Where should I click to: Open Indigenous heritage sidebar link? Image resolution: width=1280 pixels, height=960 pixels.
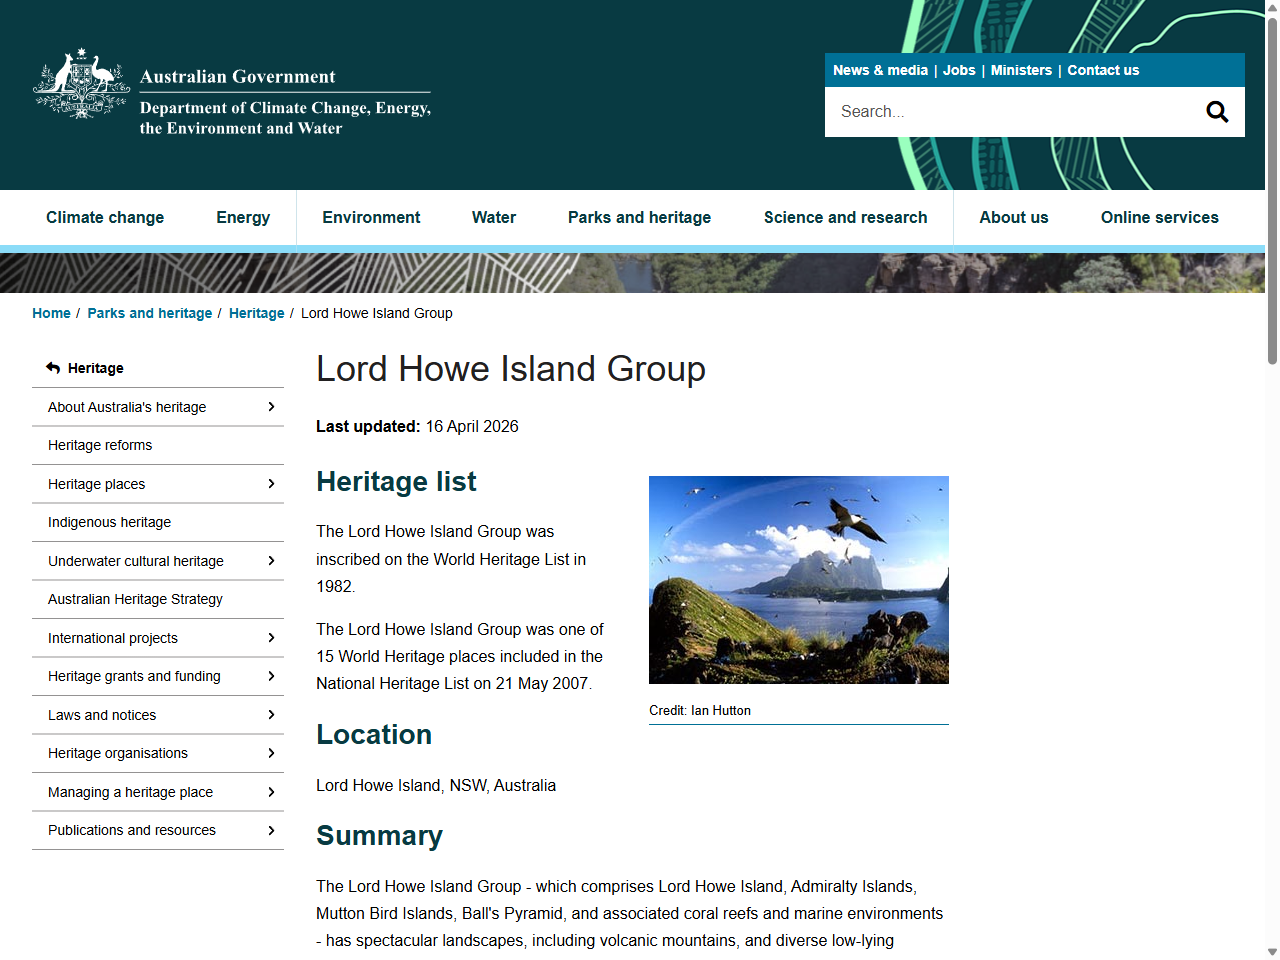click(109, 522)
